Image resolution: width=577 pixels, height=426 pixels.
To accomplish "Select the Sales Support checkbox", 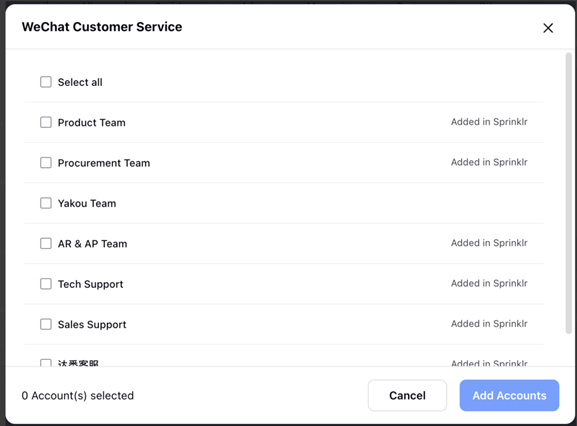I will [46, 324].
